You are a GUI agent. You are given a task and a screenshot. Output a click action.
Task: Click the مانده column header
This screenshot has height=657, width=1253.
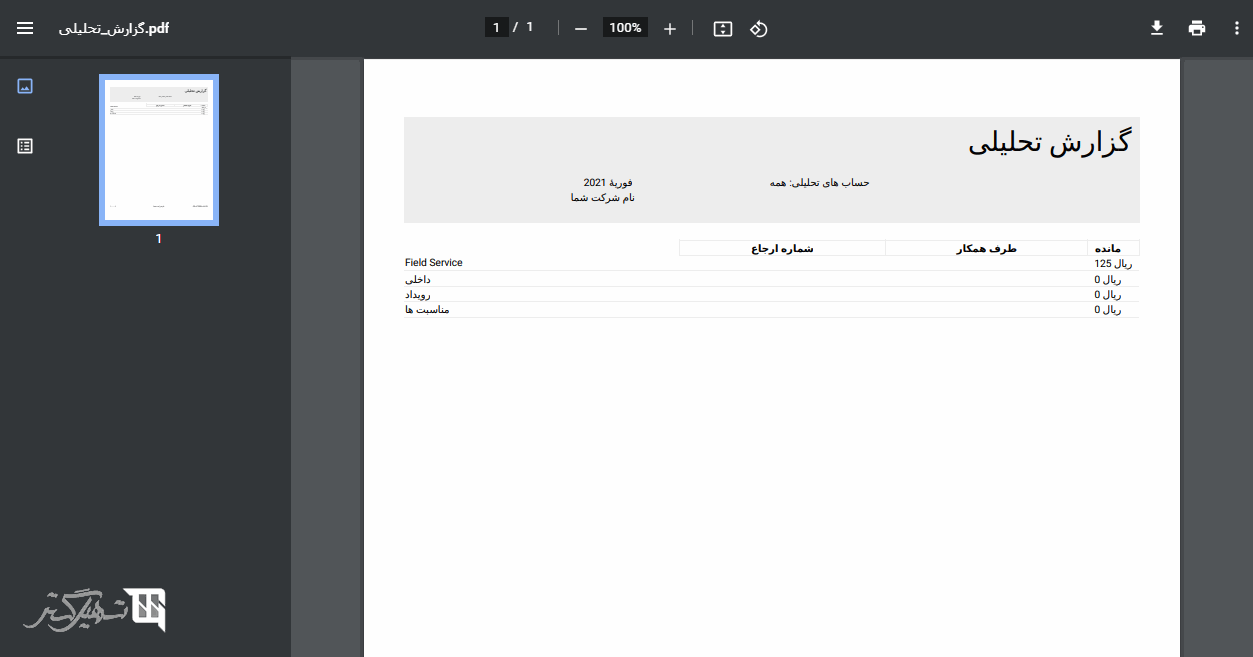coord(1108,248)
